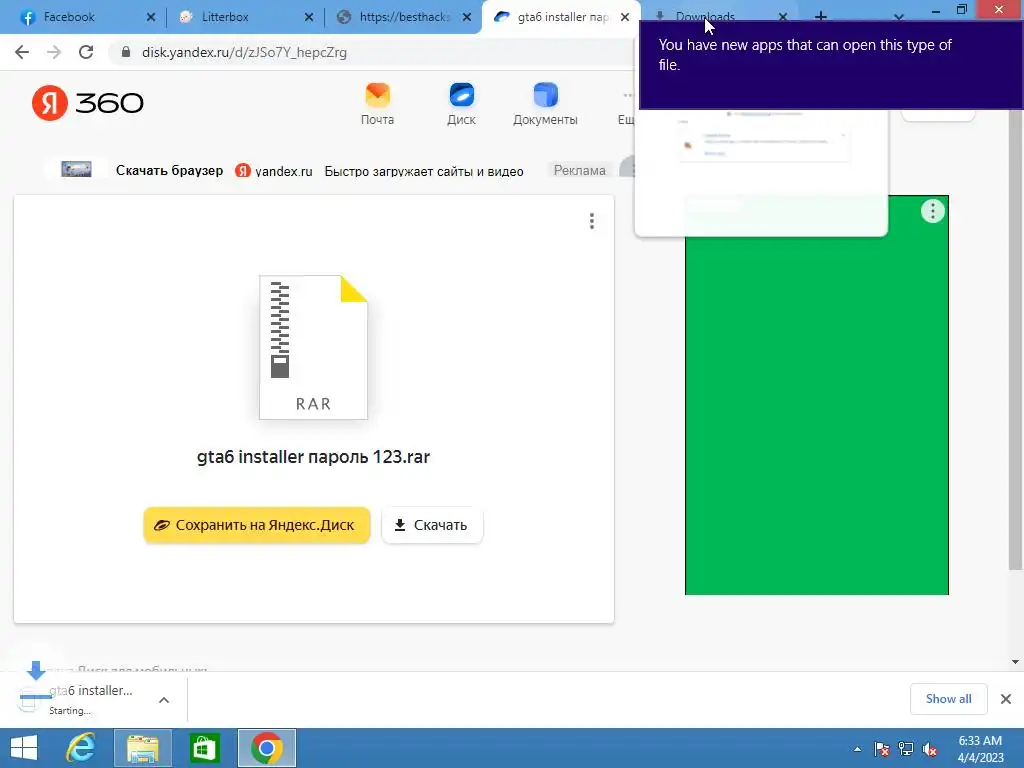The width and height of the screenshot is (1024, 768).
Task: Open the green ad three-dot menu
Action: pos(933,211)
